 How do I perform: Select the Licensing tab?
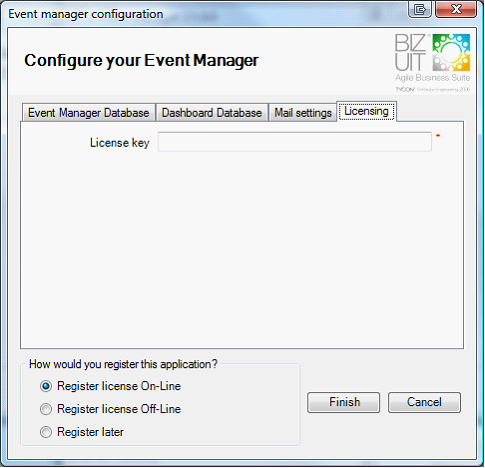pos(366,111)
